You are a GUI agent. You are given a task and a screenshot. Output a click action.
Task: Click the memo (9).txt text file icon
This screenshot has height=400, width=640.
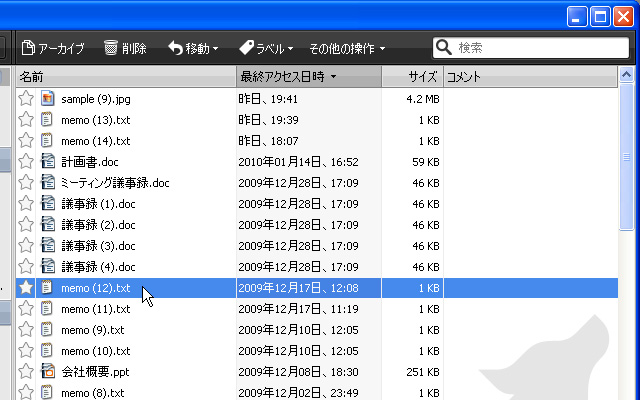(x=47, y=329)
